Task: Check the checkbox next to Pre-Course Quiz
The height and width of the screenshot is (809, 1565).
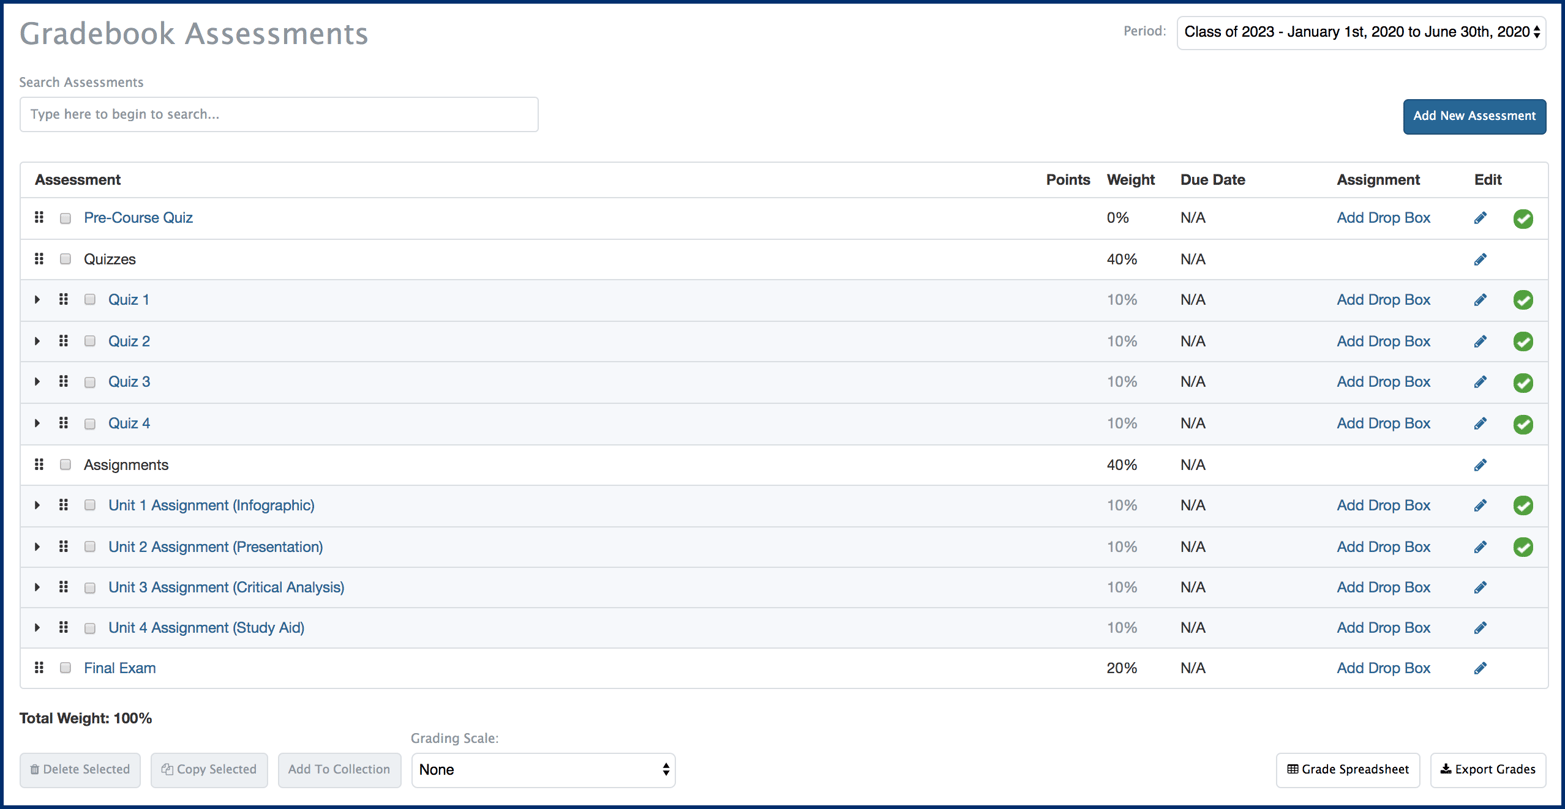Action: click(x=65, y=217)
